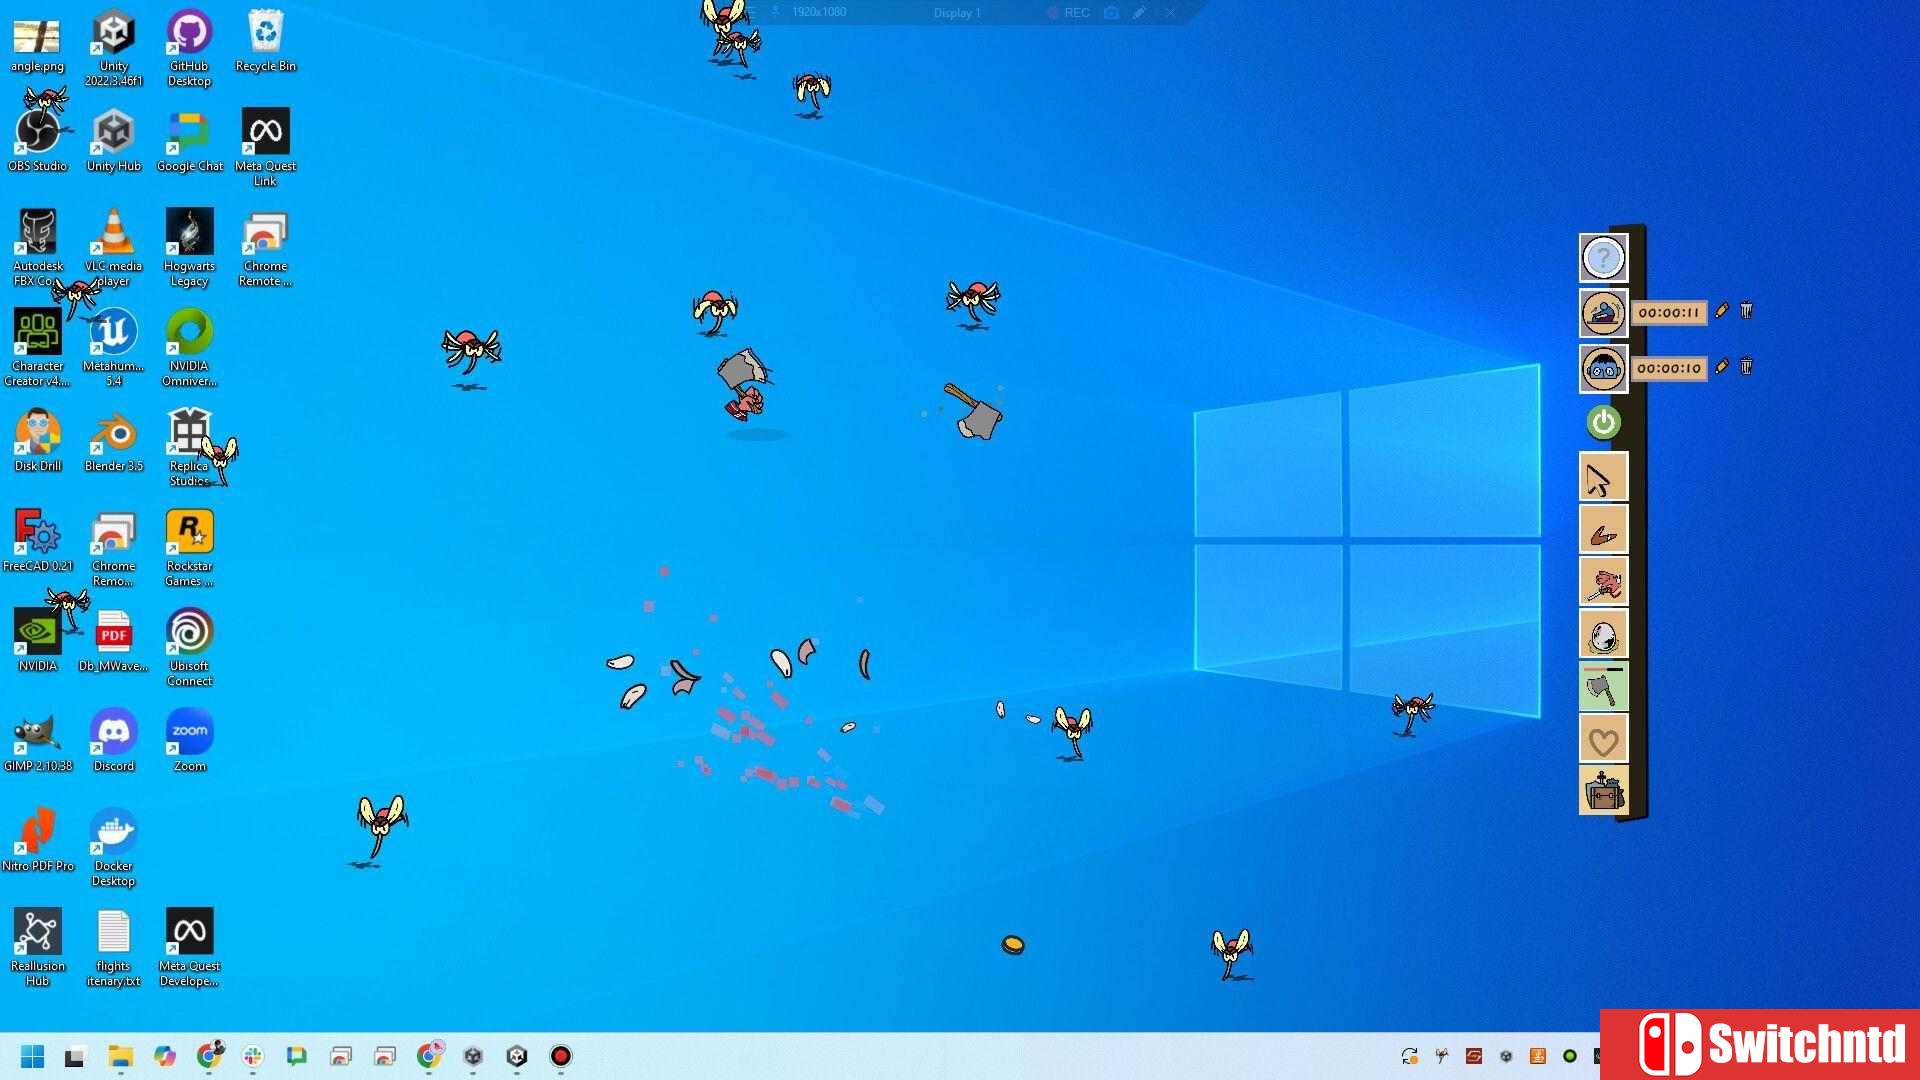This screenshot has width=1920, height=1080.
Task: Open GIMP 2.10.38 shortcut
Action: pos(37,740)
